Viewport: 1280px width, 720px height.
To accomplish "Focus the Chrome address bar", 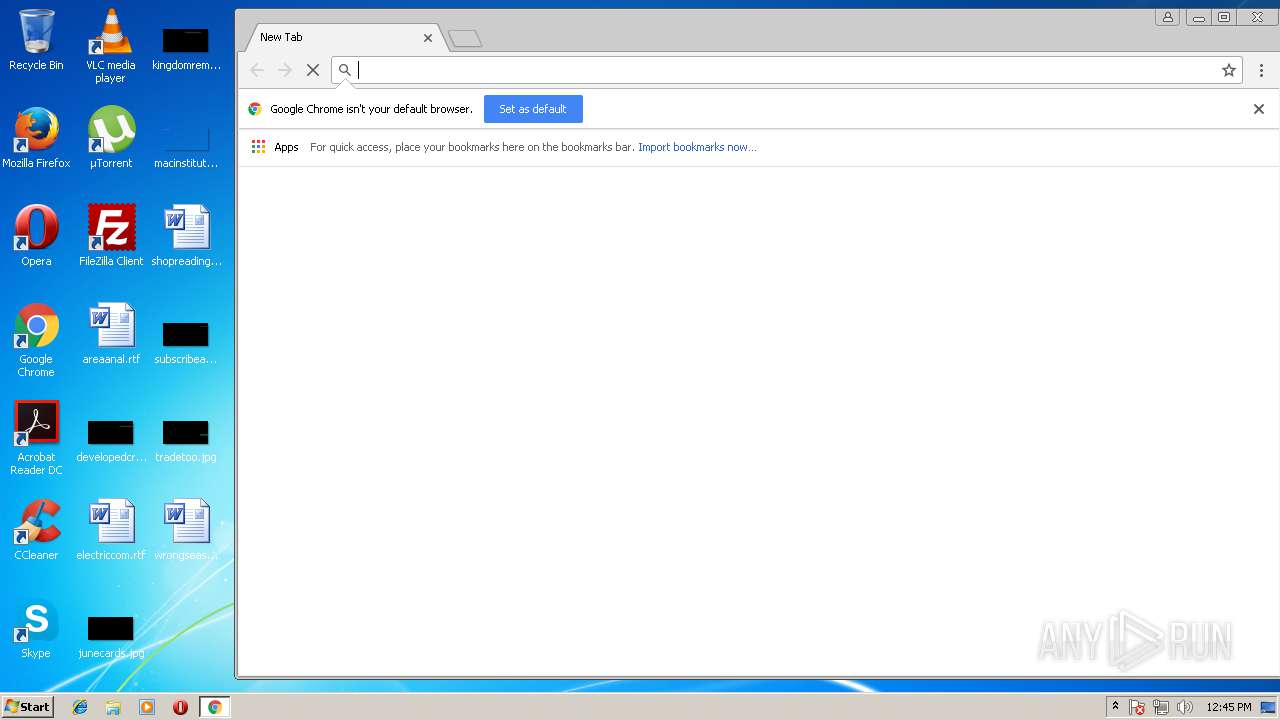I will 786,70.
